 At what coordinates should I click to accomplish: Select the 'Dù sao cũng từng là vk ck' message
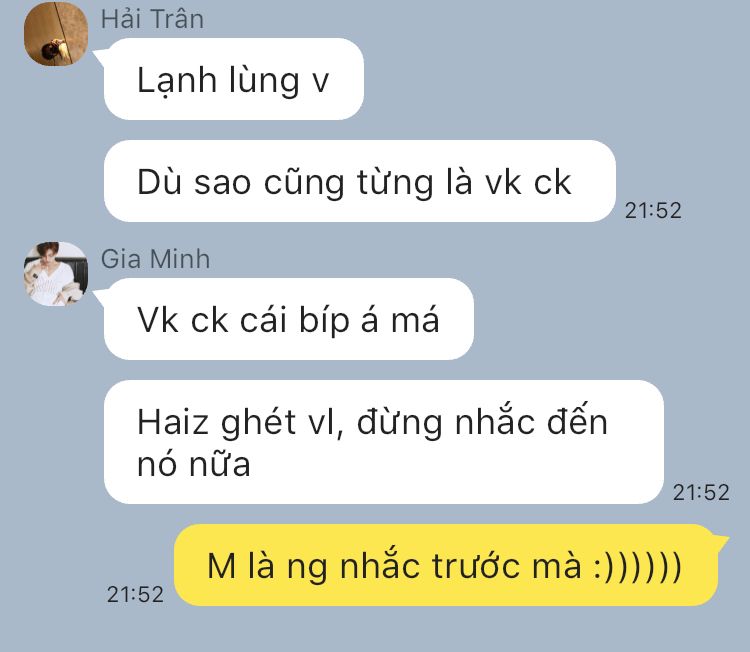359,181
